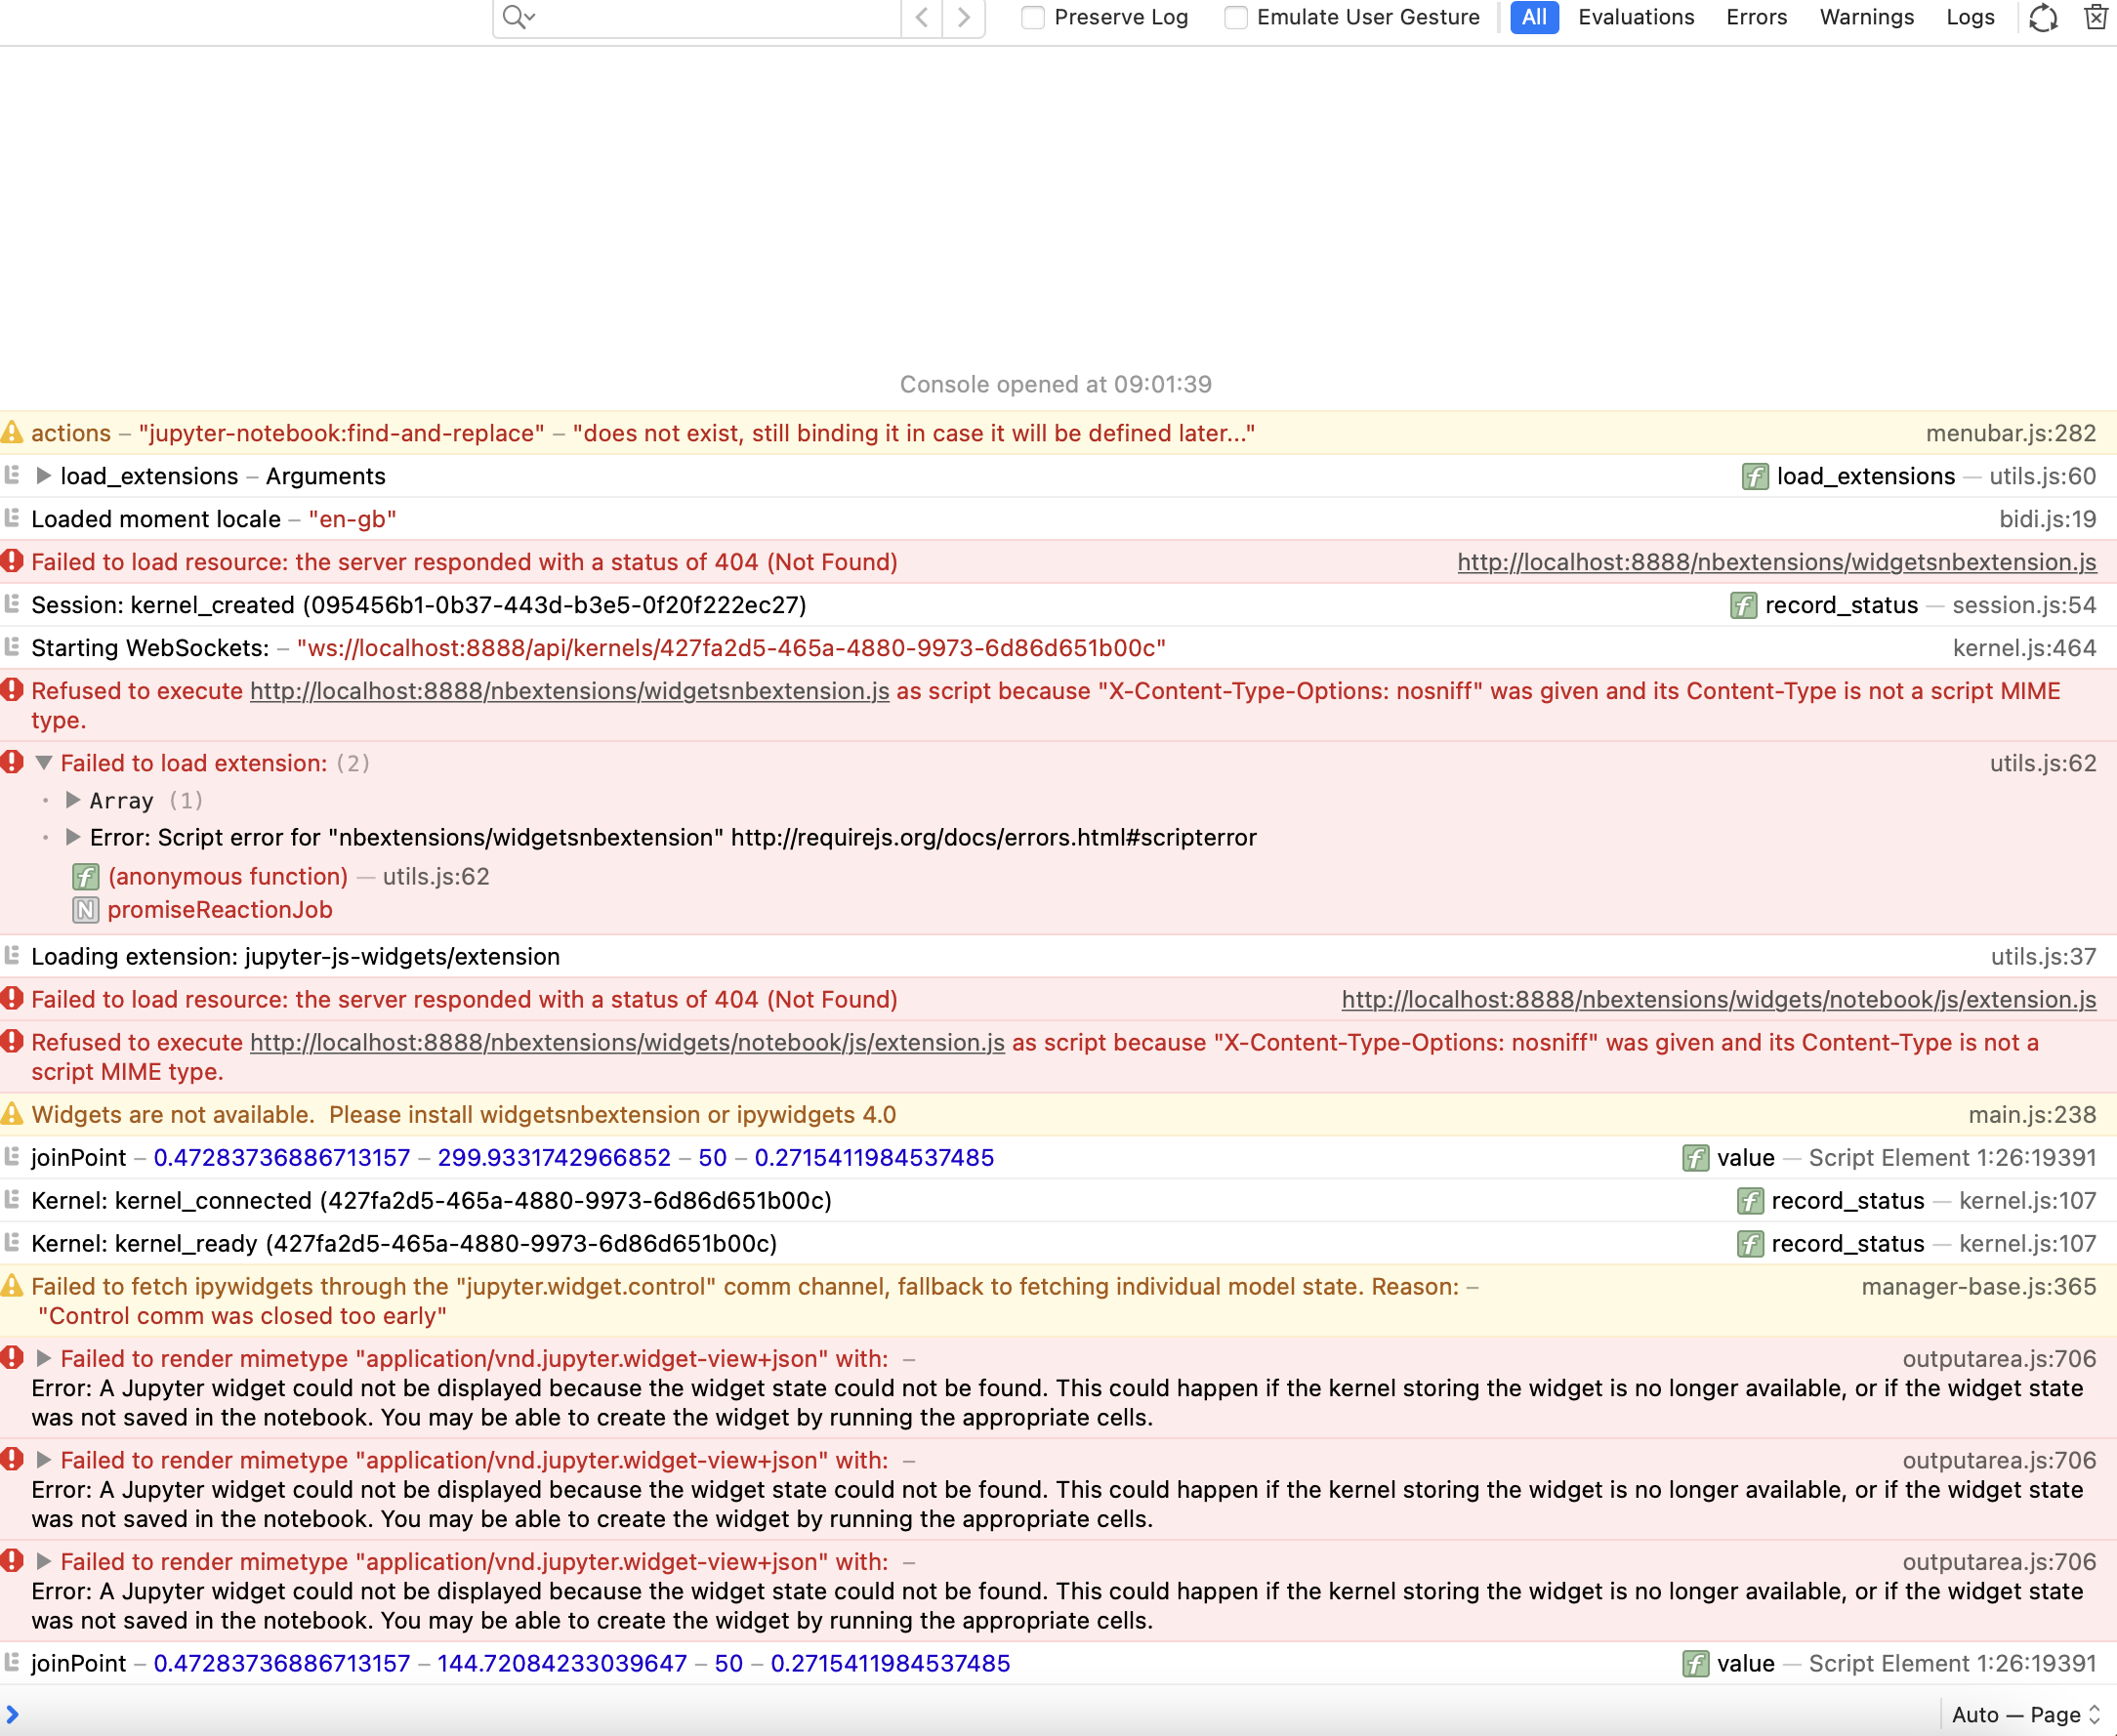Expand the load_extensions Arguments entry
The height and width of the screenshot is (1736, 2117).
point(43,476)
